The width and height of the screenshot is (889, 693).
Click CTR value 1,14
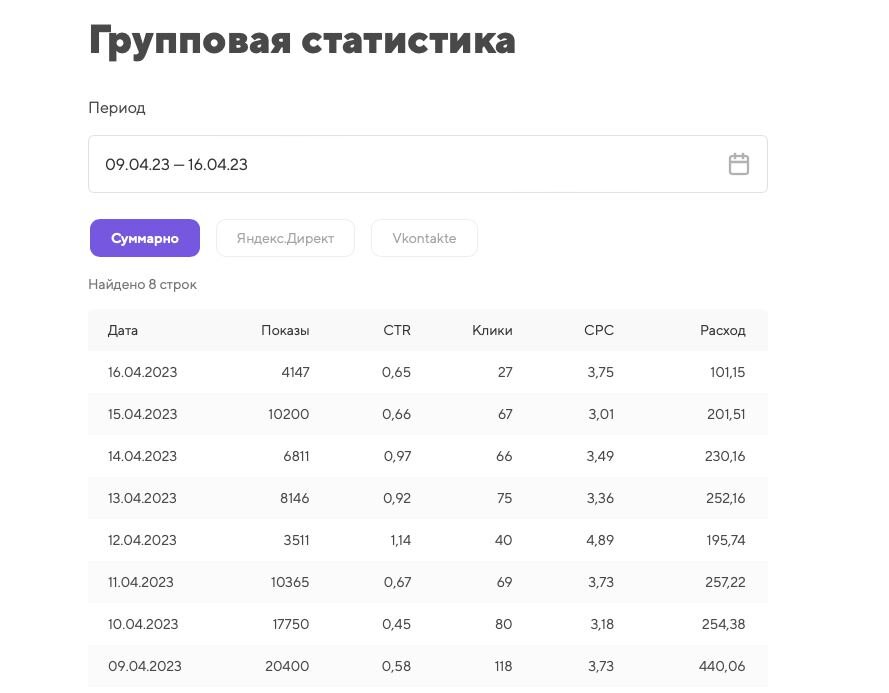point(400,540)
